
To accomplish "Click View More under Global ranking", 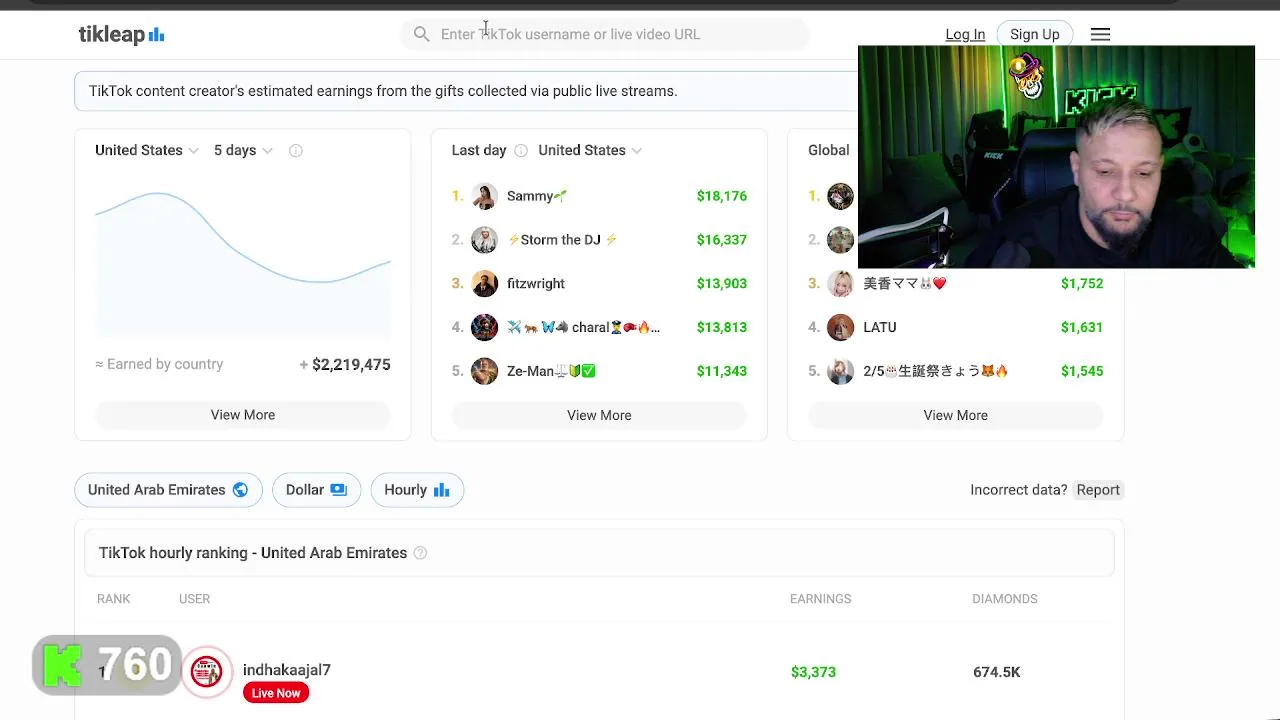I will 955,415.
